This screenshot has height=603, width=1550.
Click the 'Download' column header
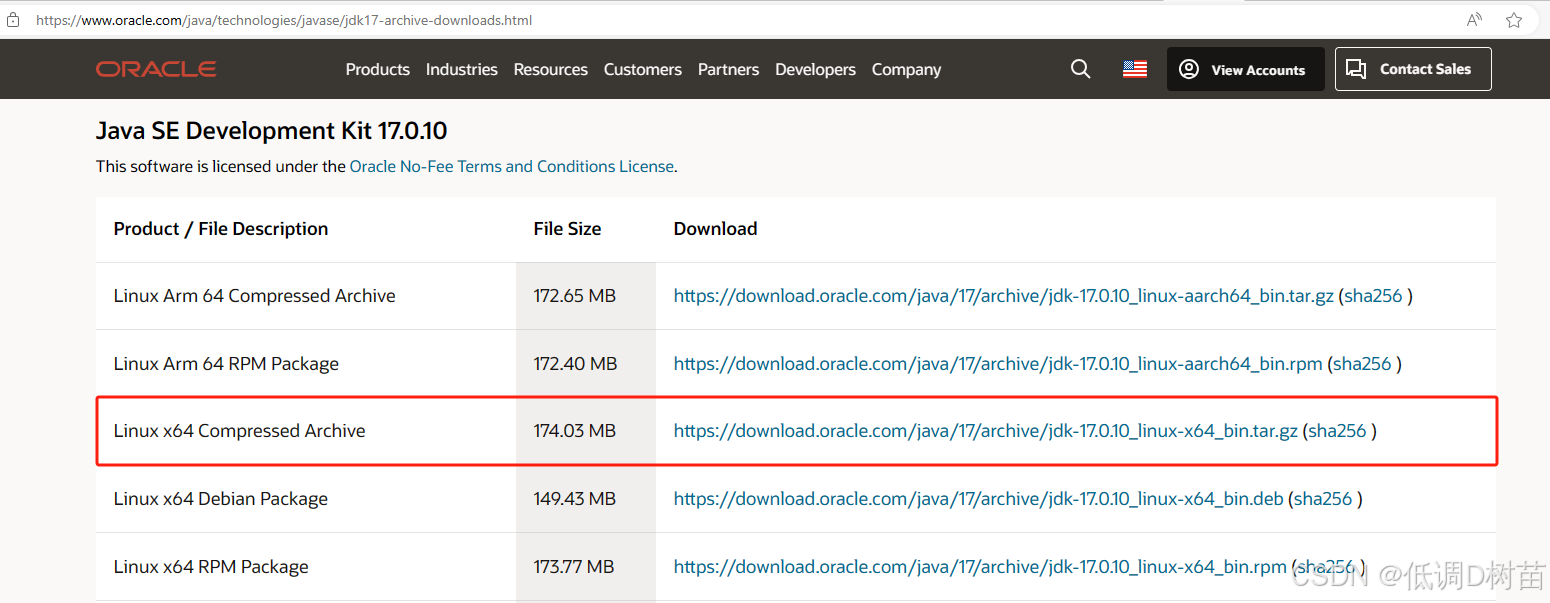tap(716, 229)
